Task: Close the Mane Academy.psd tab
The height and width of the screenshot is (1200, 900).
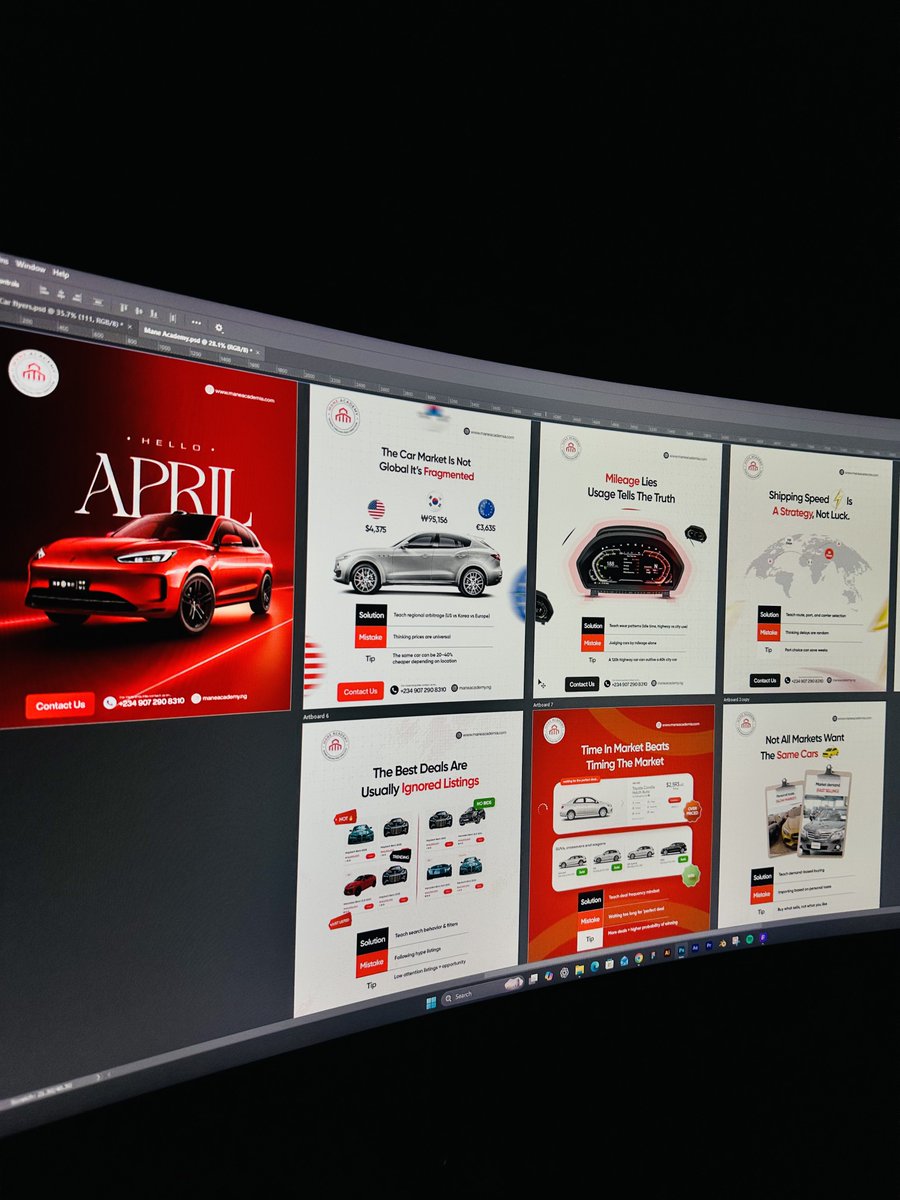Action: (258, 353)
